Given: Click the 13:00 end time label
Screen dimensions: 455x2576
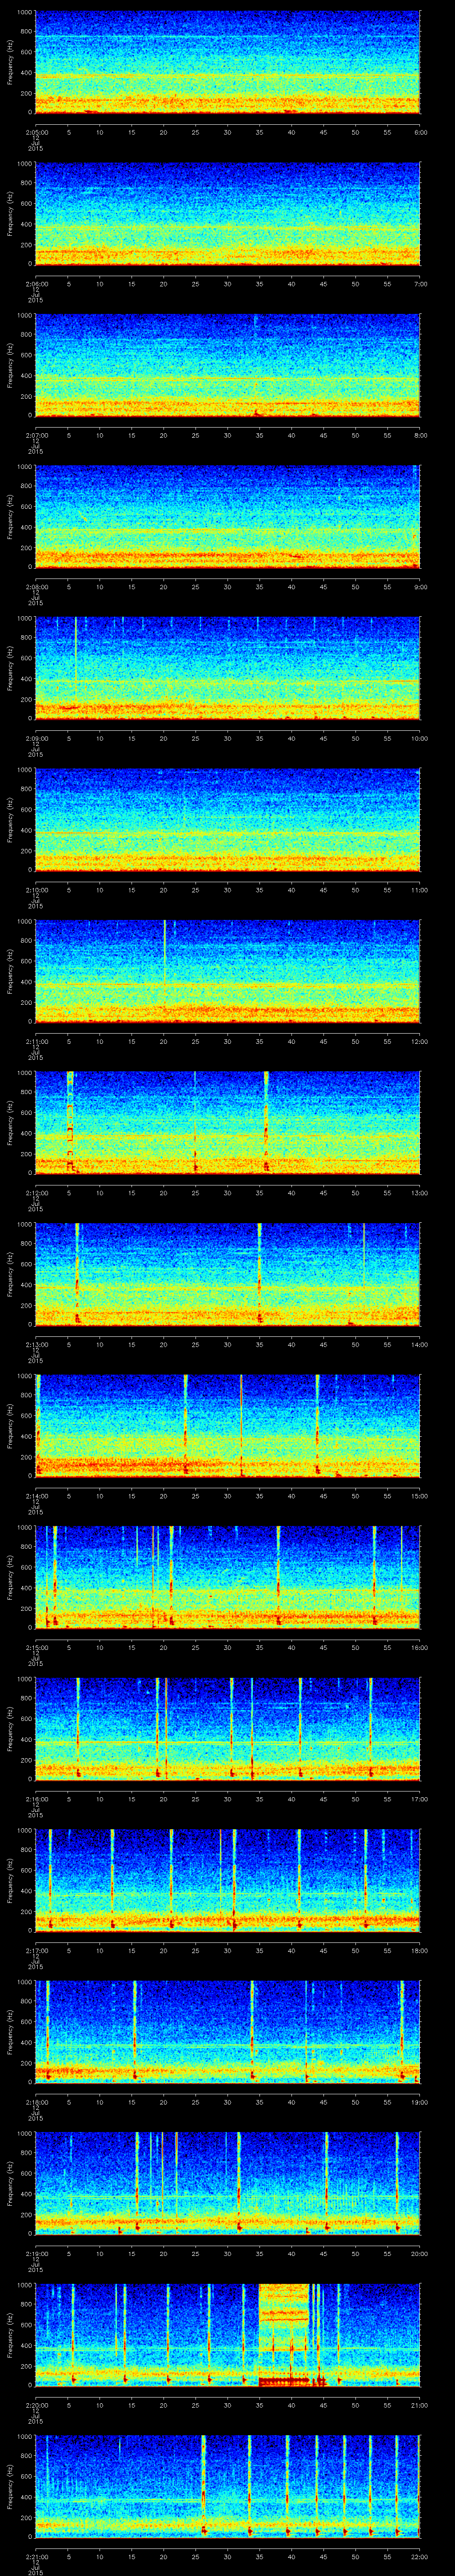Looking at the screenshot, I should (x=419, y=1193).
